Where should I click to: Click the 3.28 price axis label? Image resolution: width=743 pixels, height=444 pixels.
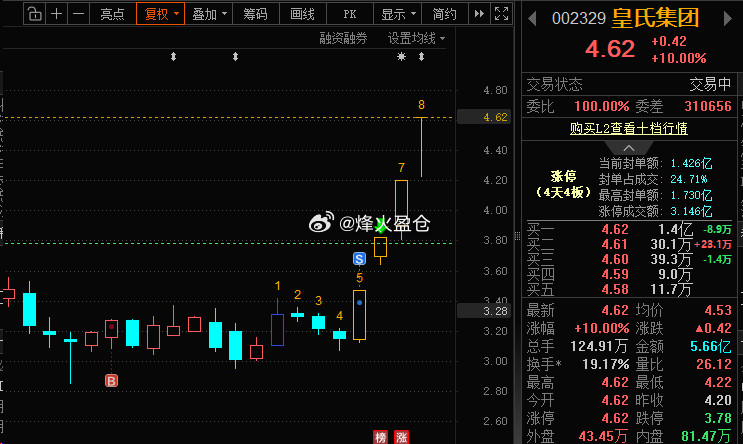[484, 311]
